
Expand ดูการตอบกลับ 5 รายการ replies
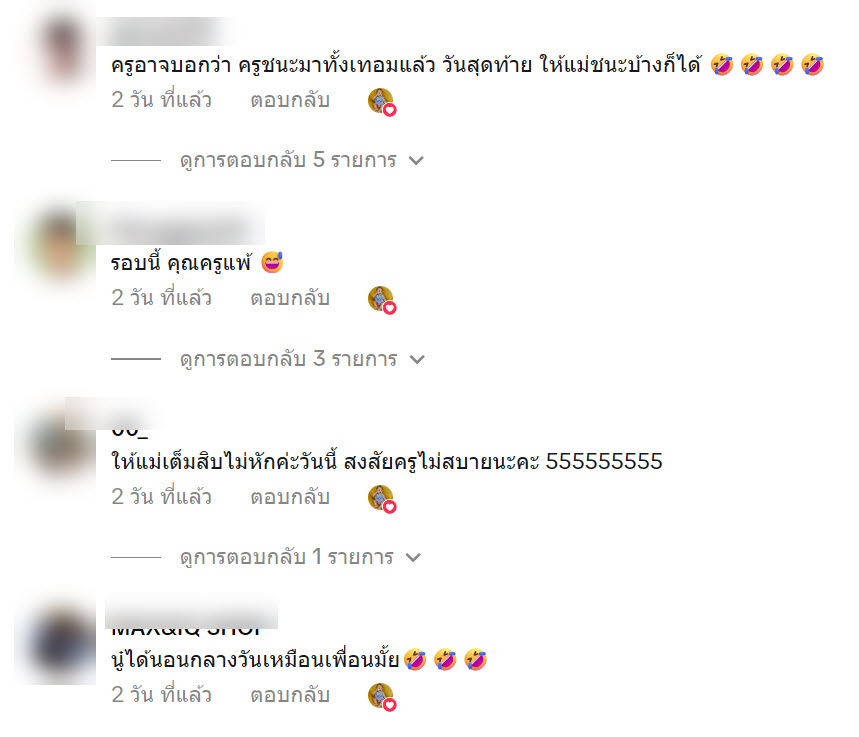pos(288,161)
